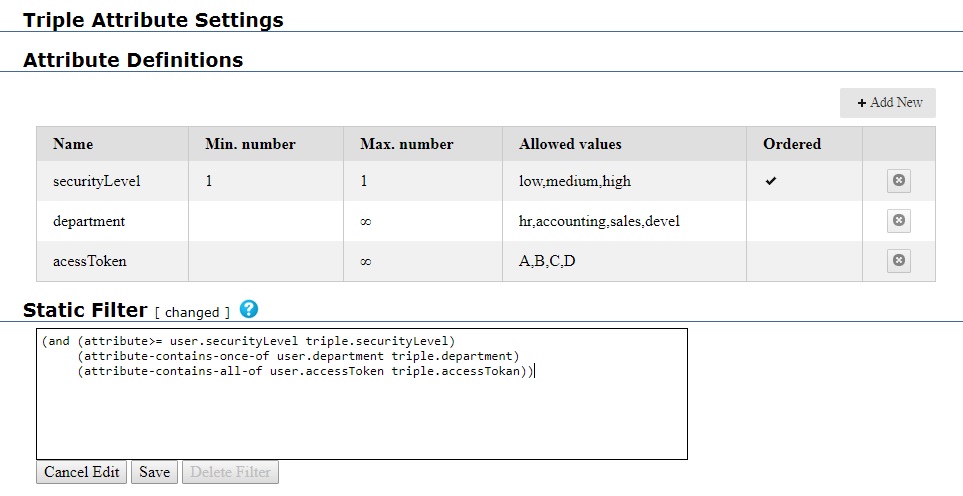
Task: Open the Static Filter help icon
Action: pos(249,310)
